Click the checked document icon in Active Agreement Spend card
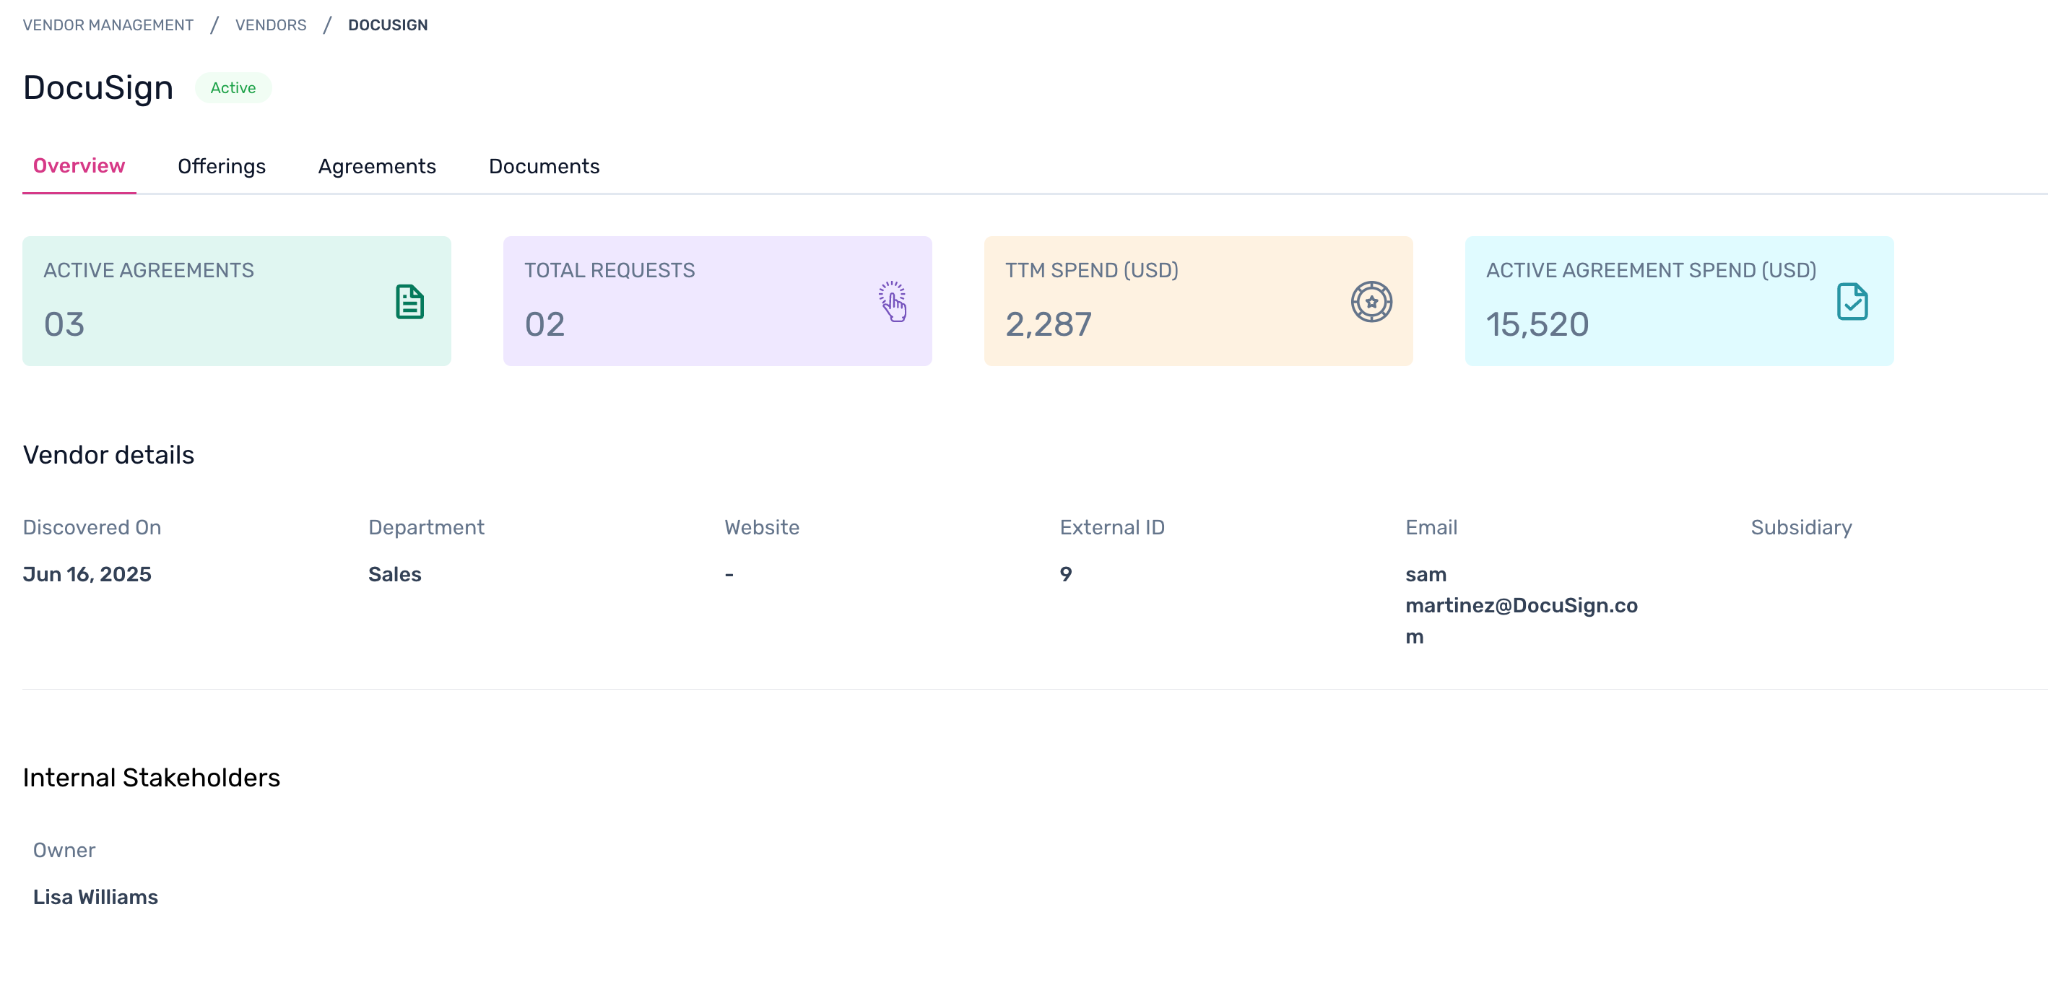The height and width of the screenshot is (981, 2048). tap(1852, 302)
